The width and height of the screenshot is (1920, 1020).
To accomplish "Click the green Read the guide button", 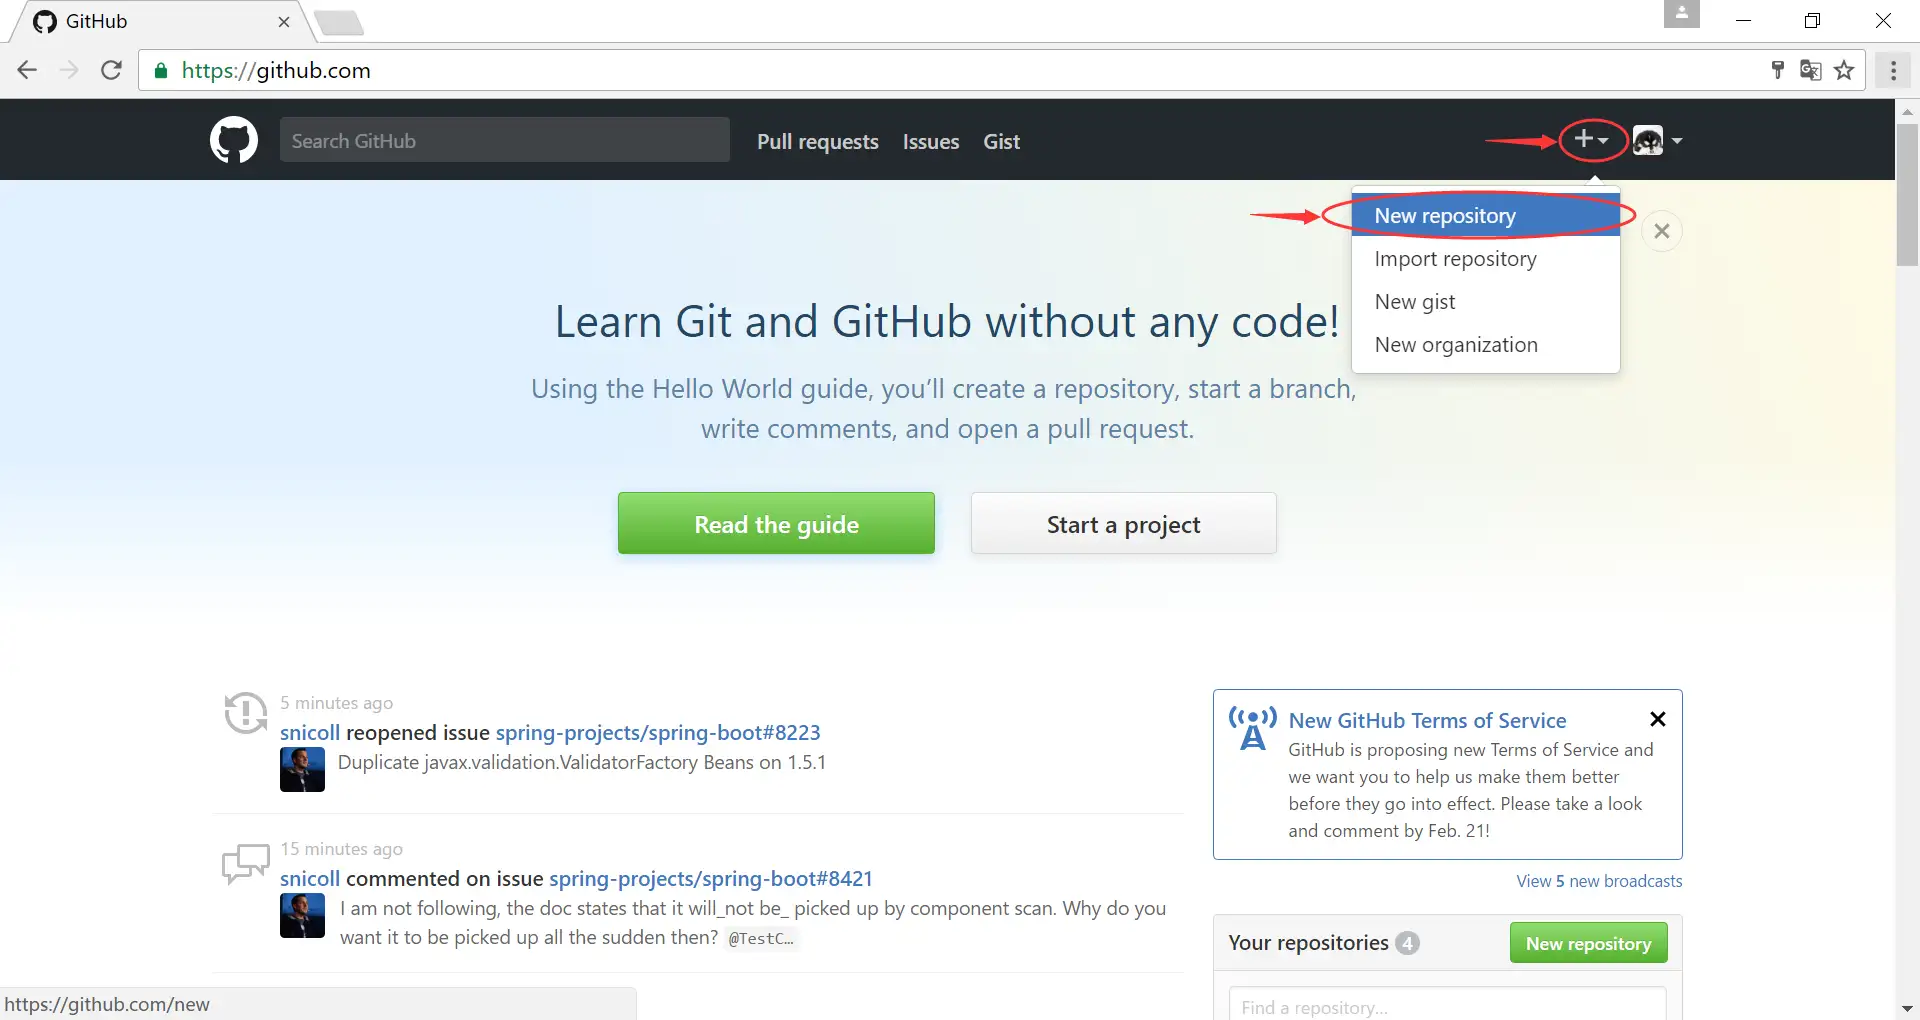I will click(x=776, y=524).
